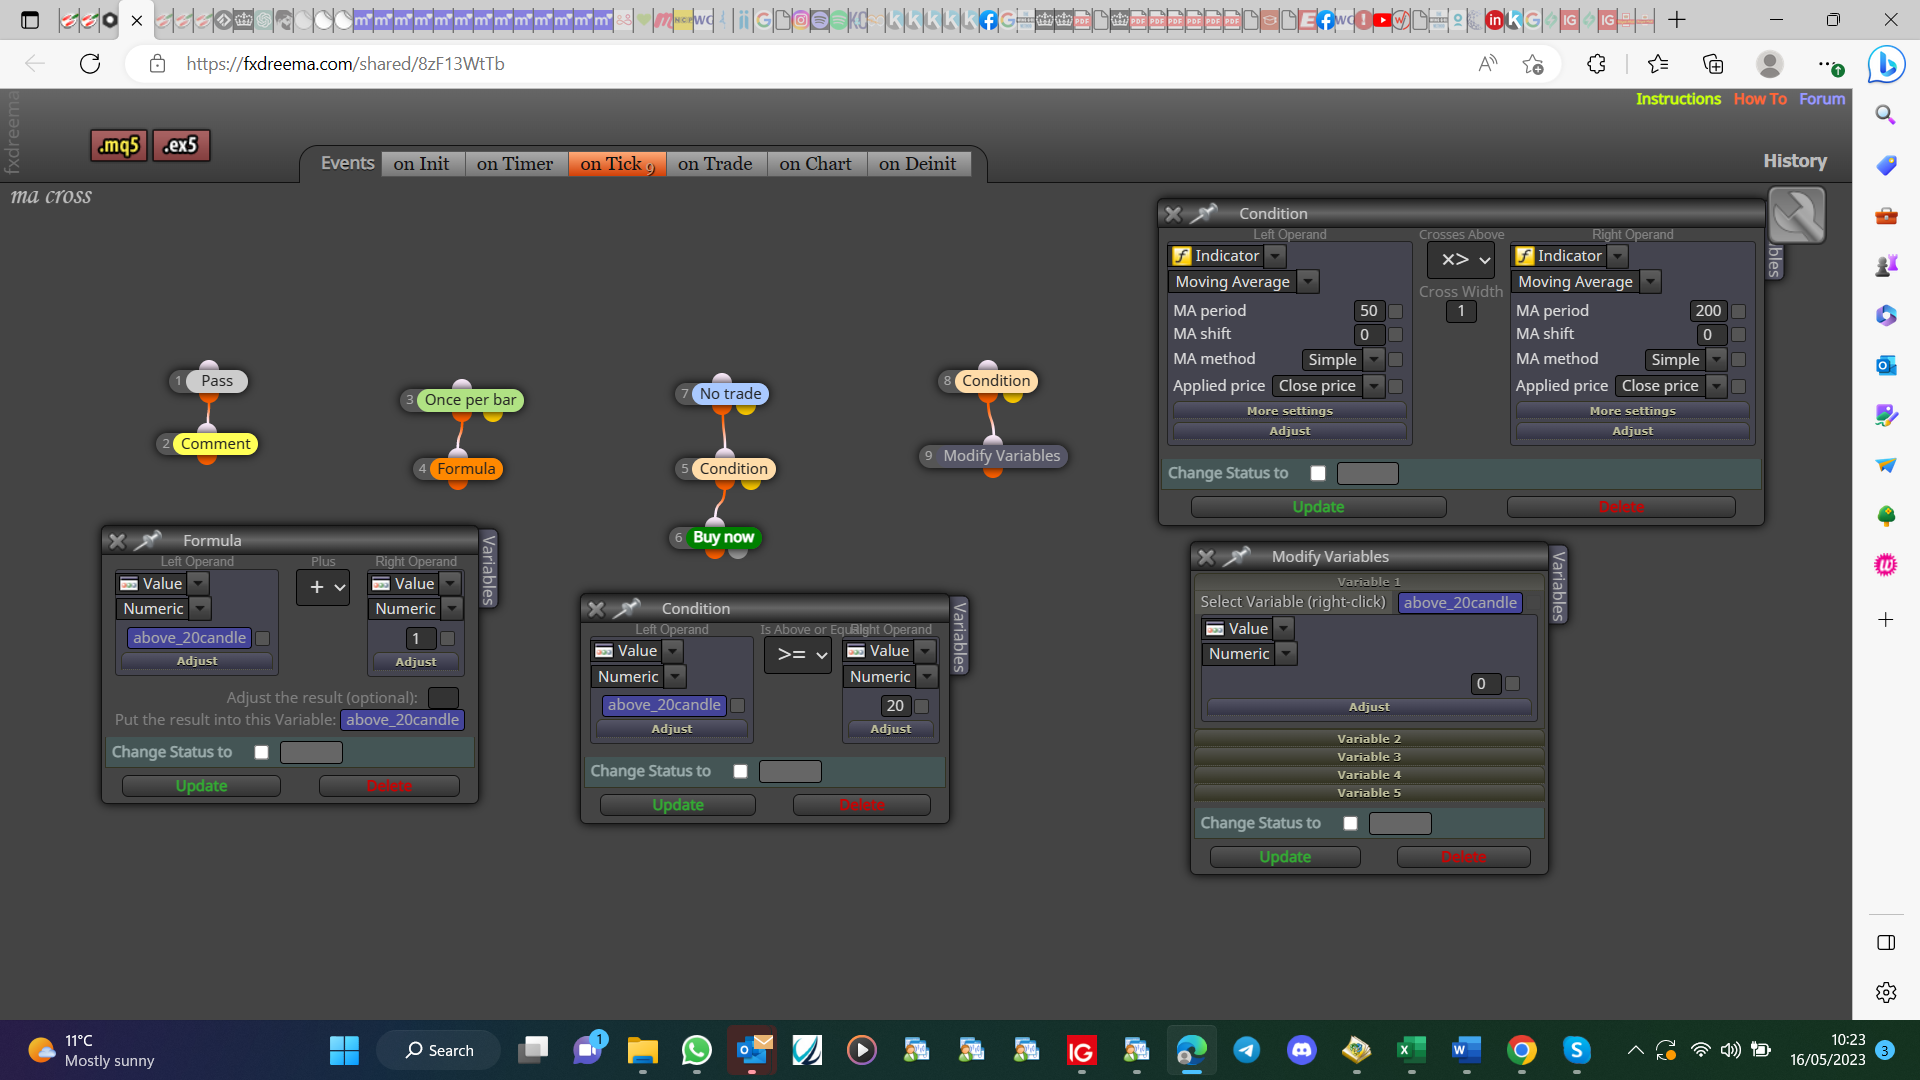This screenshot has height=1080, width=1920.
Task: Refresh the browser page
Action: point(90,64)
